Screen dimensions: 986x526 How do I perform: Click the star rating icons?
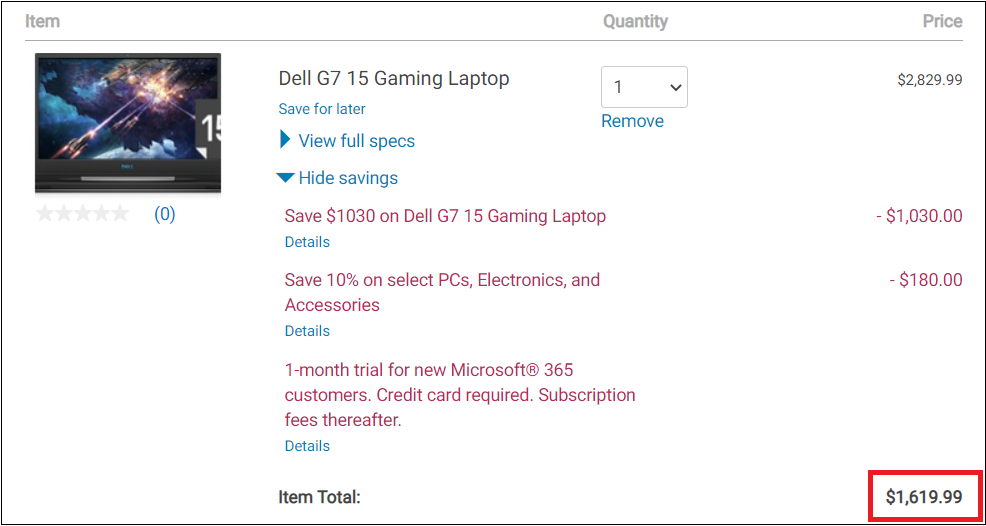point(82,214)
